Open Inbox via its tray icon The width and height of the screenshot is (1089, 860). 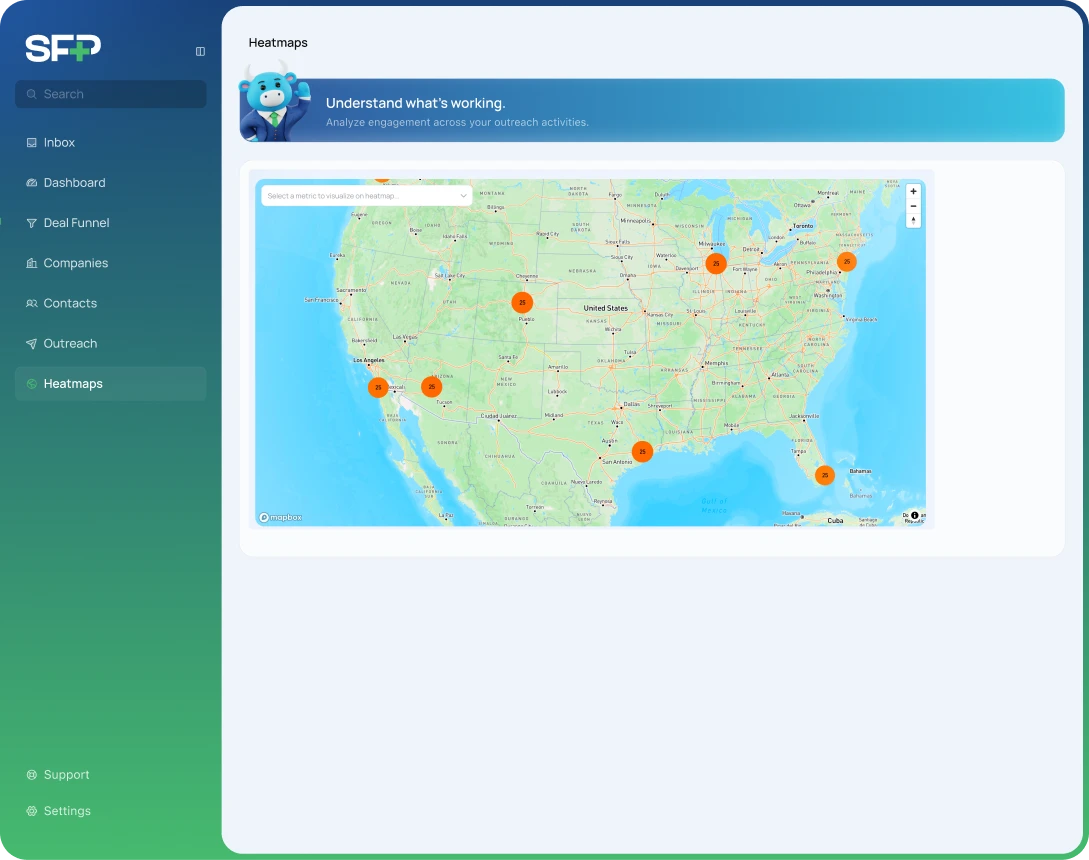coord(32,143)
